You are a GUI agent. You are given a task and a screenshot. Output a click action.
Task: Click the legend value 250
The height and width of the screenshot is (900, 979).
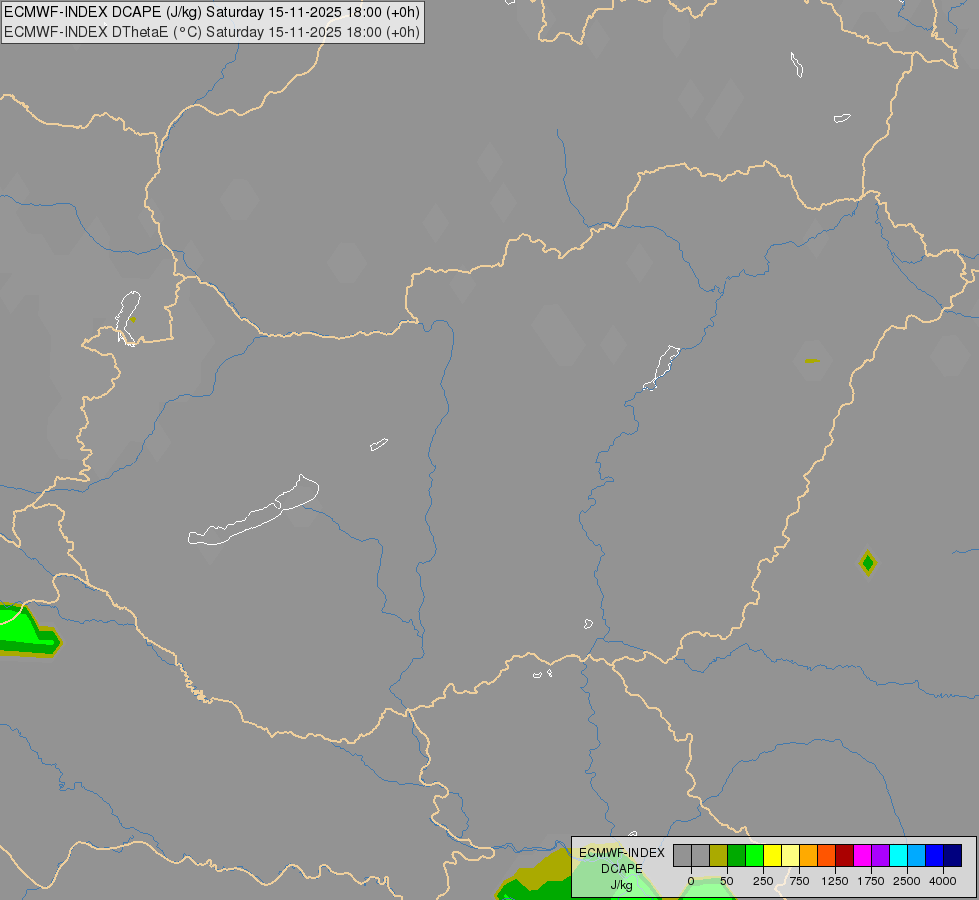763,881
